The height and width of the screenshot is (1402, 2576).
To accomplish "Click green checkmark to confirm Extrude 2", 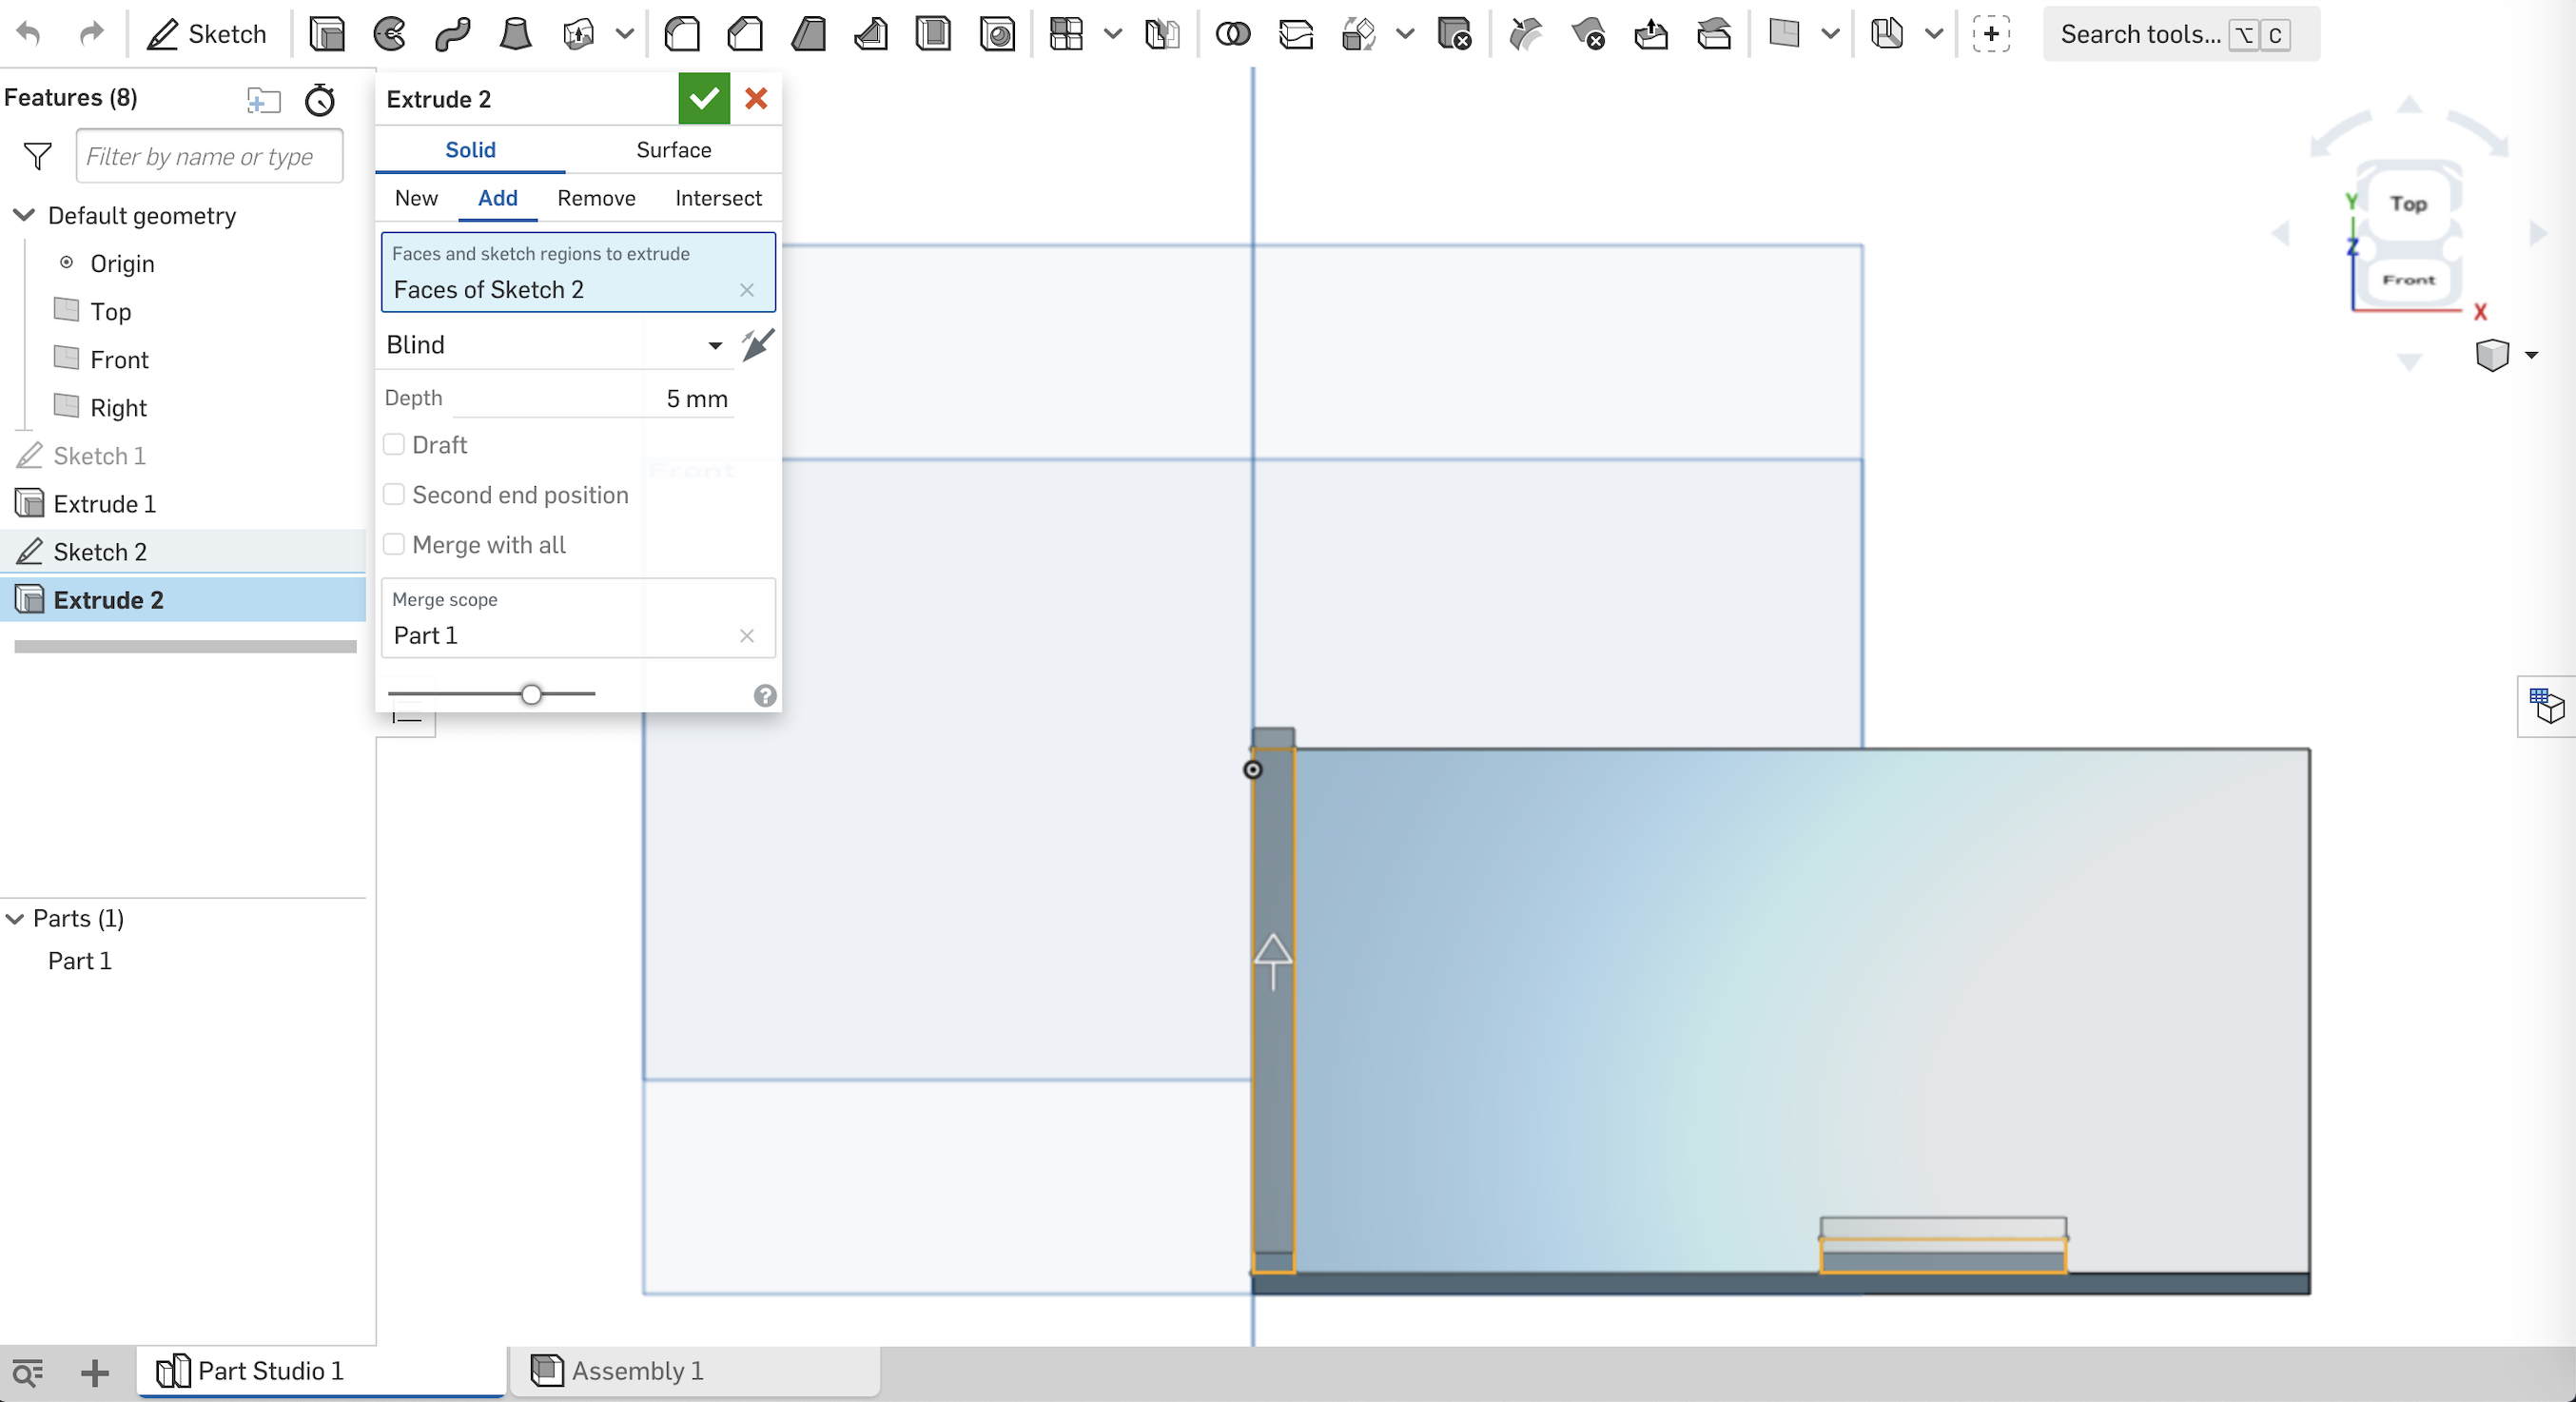I will click(x=703, y=98).
